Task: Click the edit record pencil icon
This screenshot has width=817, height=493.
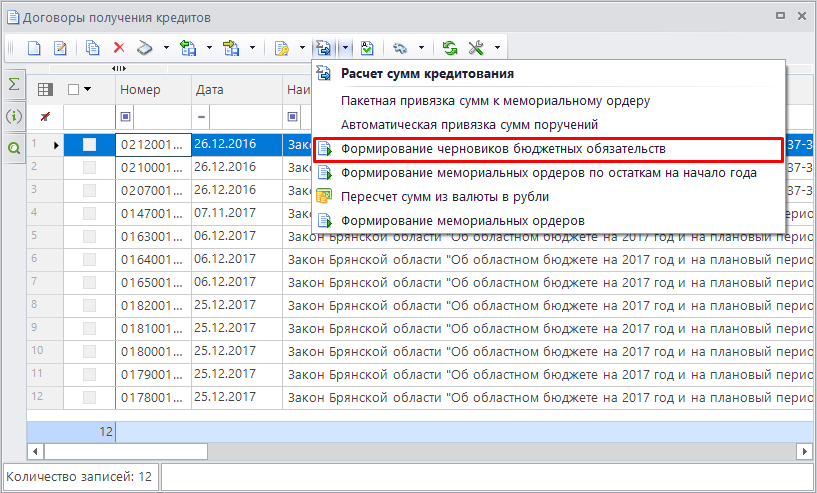Action: pos(60,47)
